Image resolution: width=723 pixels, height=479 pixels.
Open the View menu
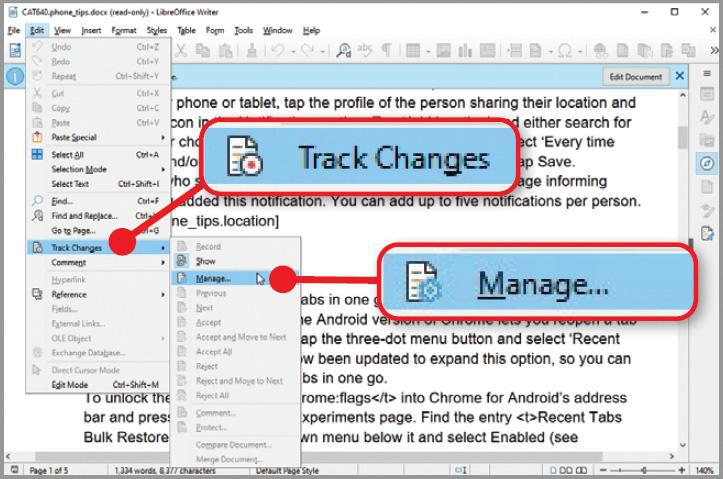coord(62,30)
